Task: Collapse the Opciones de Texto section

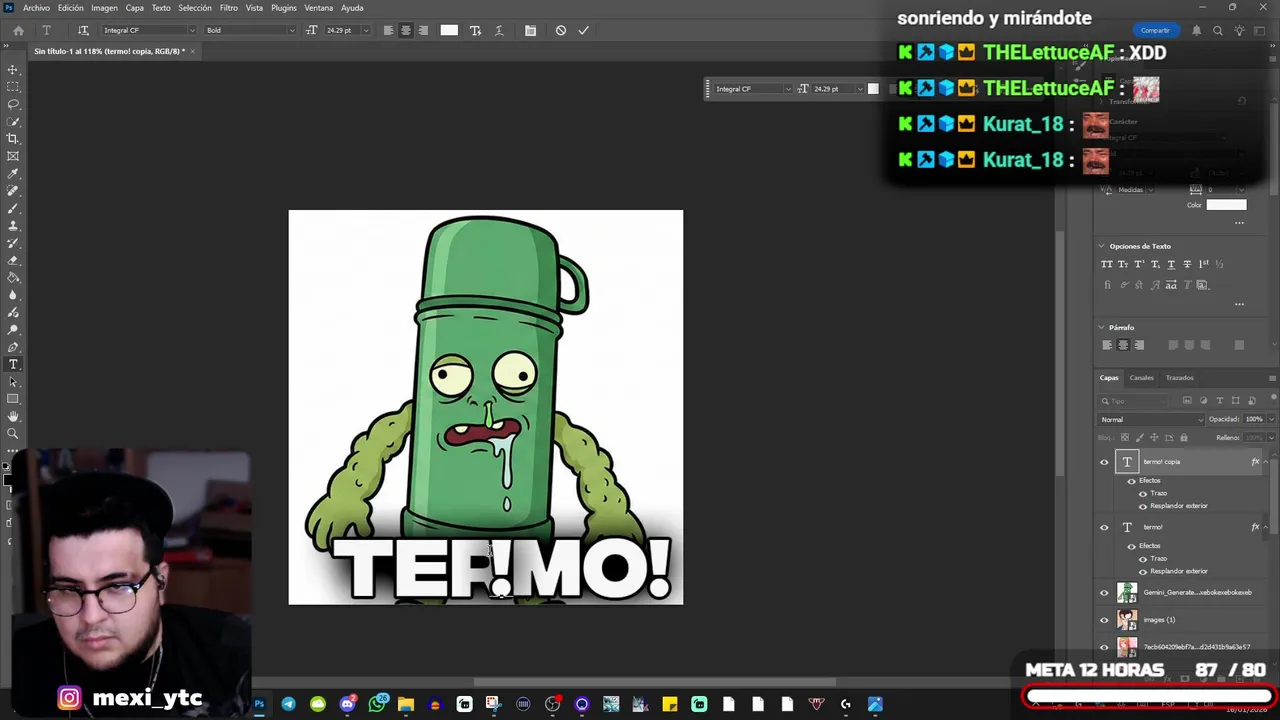Action: click(x=1102, y=246)
